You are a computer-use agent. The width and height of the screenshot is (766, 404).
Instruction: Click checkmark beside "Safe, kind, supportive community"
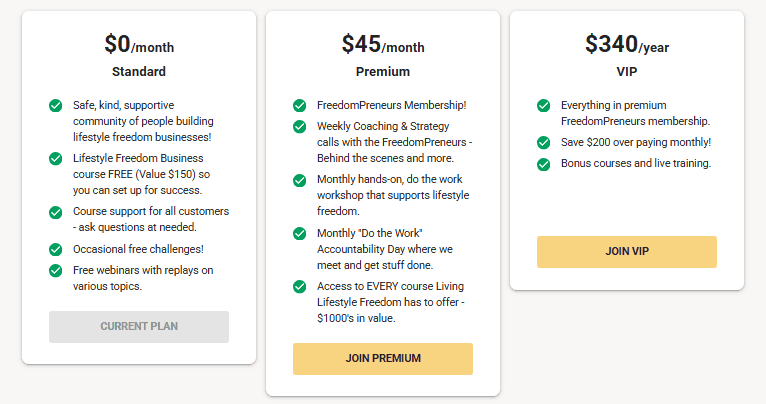pyautogui.click(x=55, y=105)
